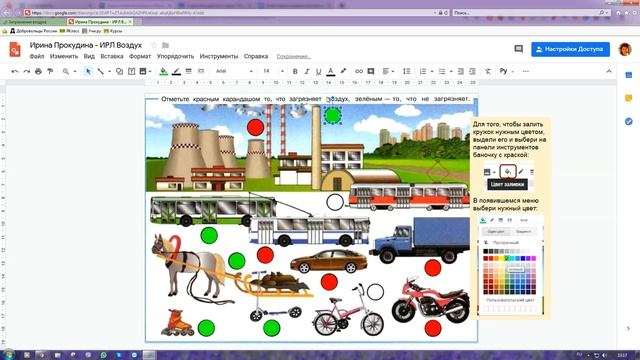
Task: Open the Вставка menu
Action: (111, 56)
